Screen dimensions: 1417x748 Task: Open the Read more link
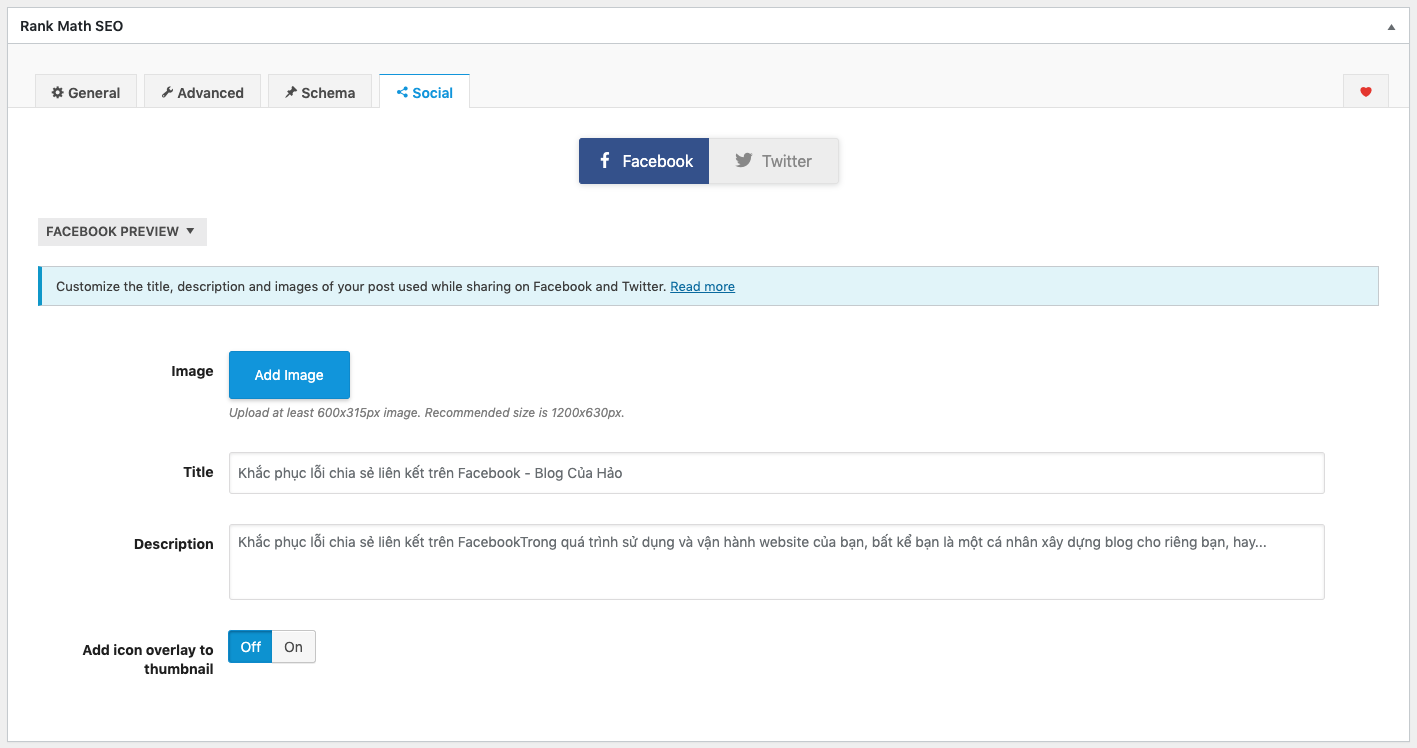pyautogui.click(x=702, y=287)
